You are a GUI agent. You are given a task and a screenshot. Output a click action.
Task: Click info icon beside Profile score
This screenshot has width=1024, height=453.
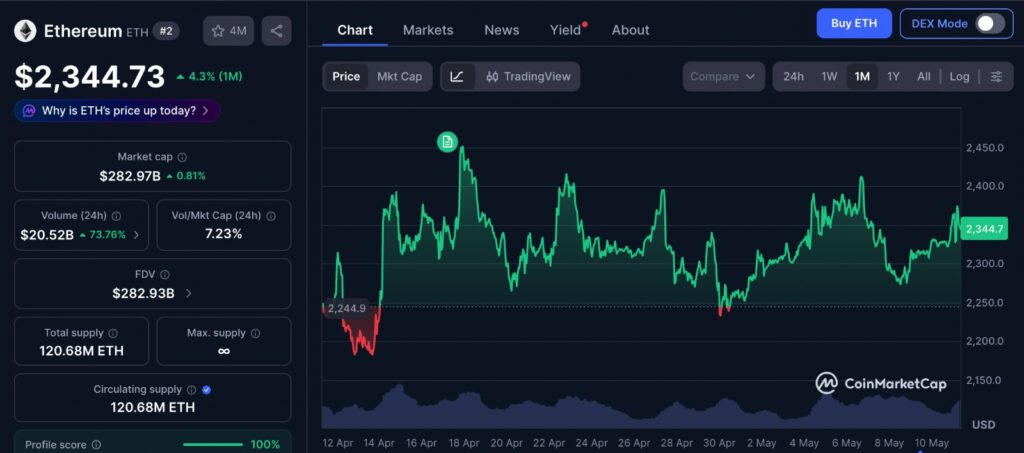point(96,445)
